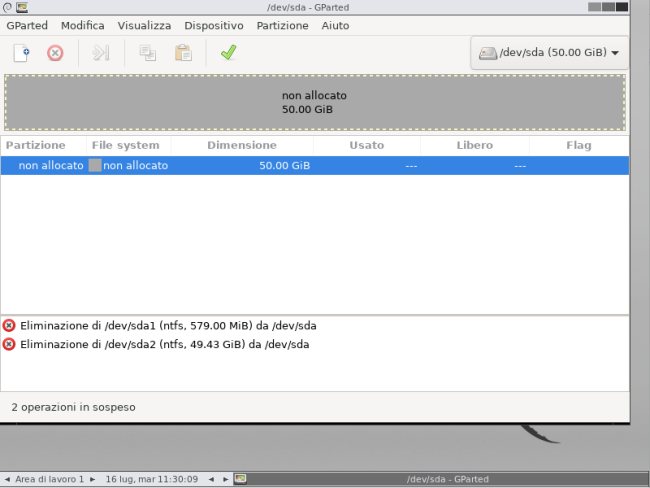Switch to next workspace after Area di lavoro 1

point(92,479)
